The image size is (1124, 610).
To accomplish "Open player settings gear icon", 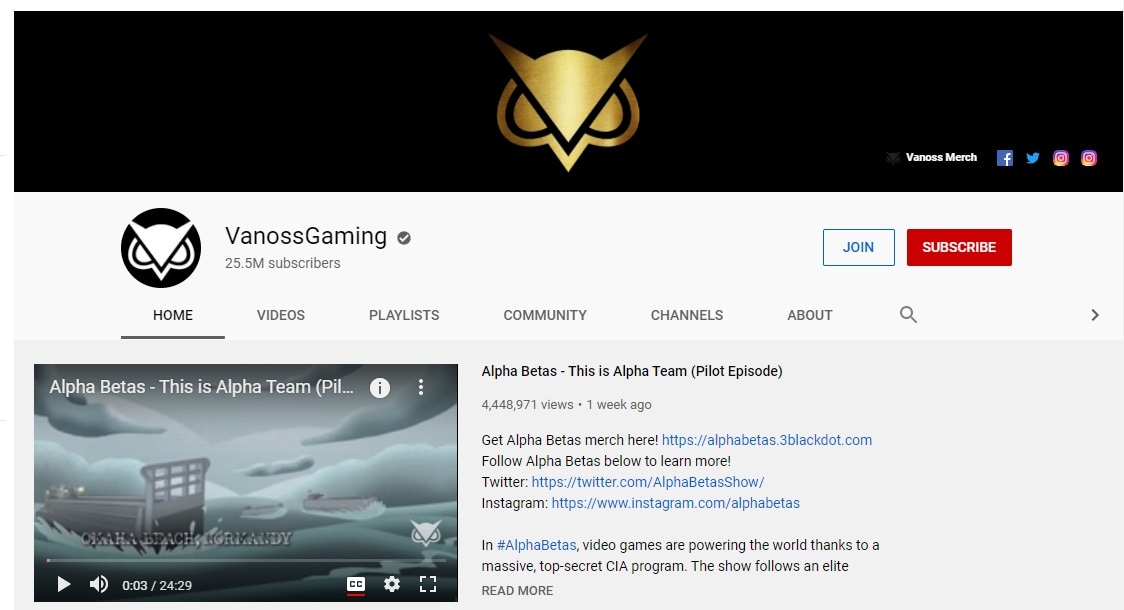I will [x=391, y=584].
